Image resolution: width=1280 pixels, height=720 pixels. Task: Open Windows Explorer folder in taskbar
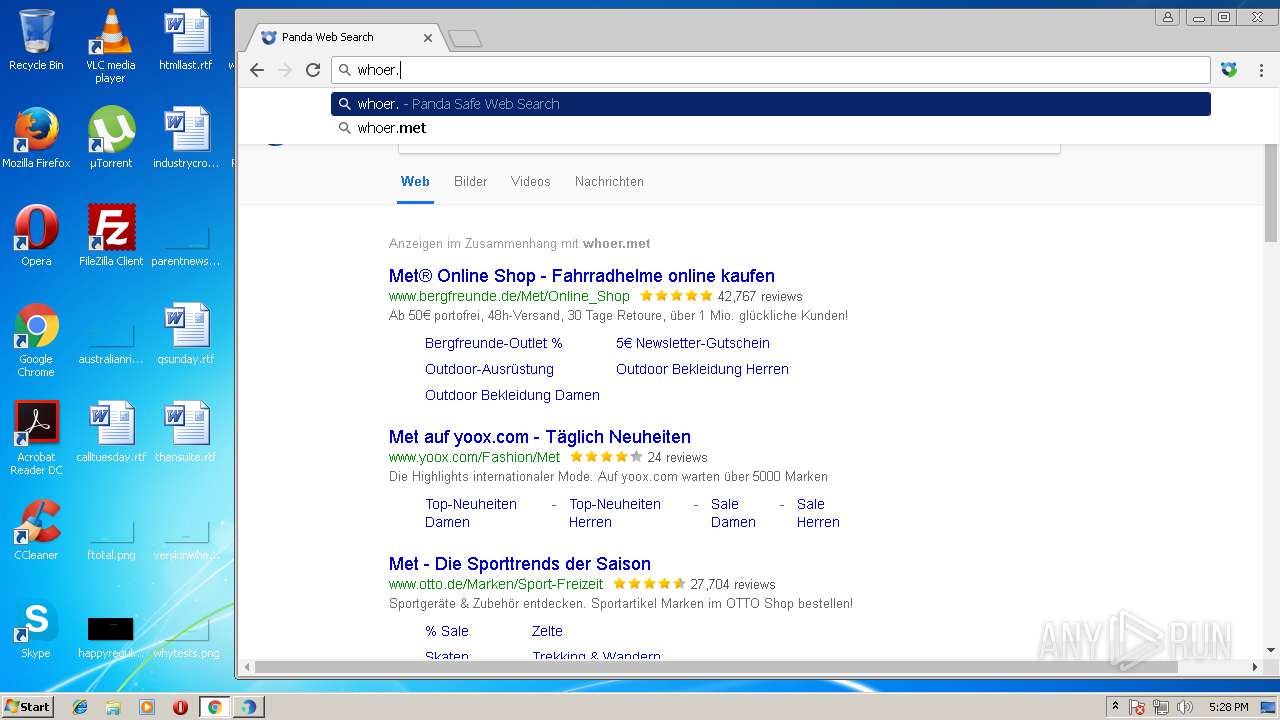tap(113, 707)
